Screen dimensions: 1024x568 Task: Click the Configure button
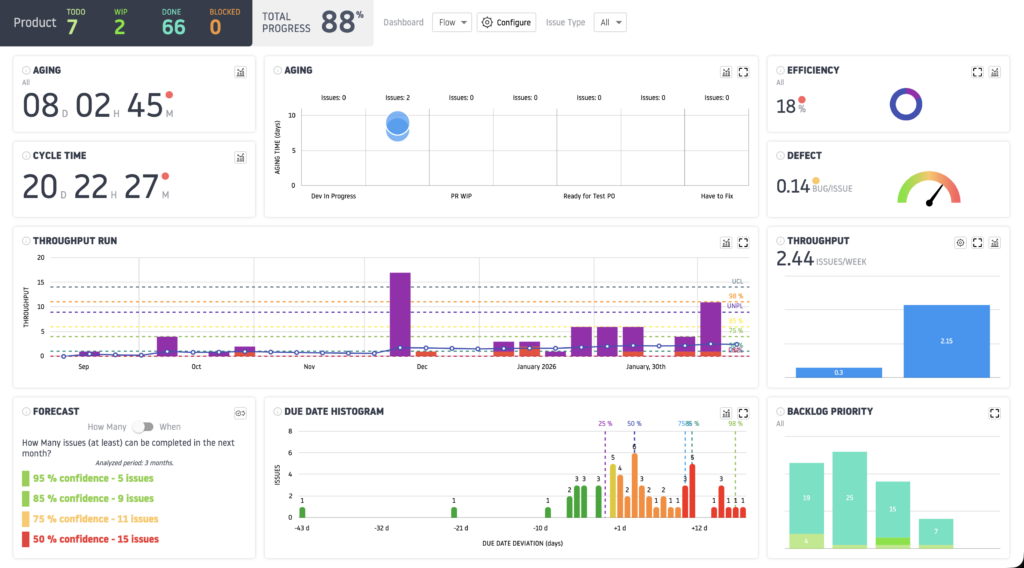506,22
